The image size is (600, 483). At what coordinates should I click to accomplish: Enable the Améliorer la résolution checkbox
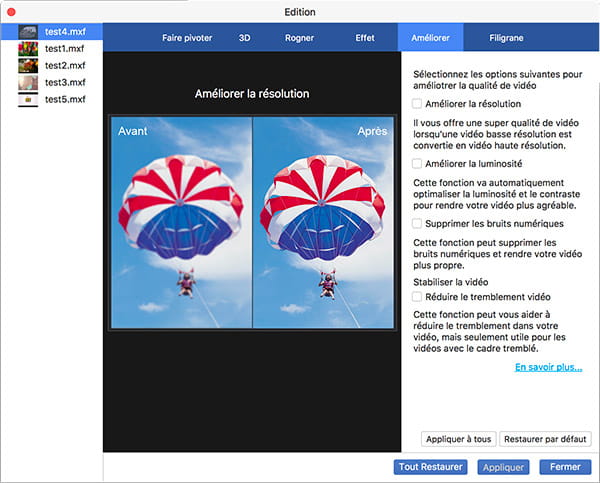click(417, 103)
